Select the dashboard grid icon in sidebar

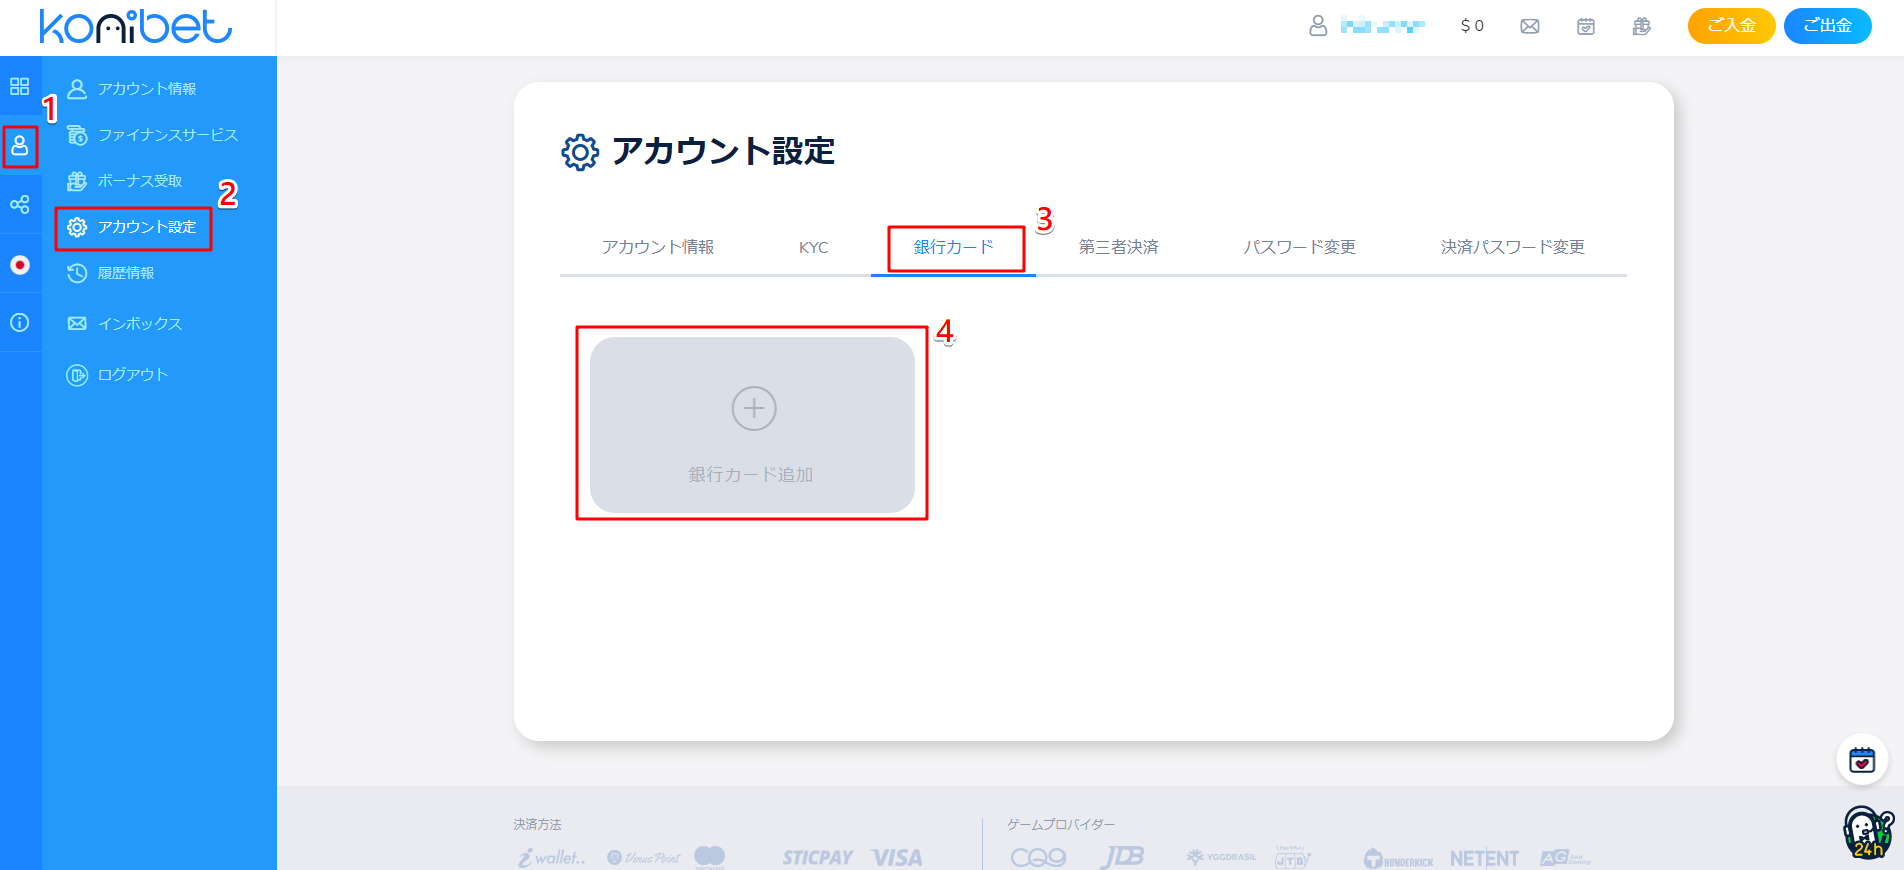point(20,86)
